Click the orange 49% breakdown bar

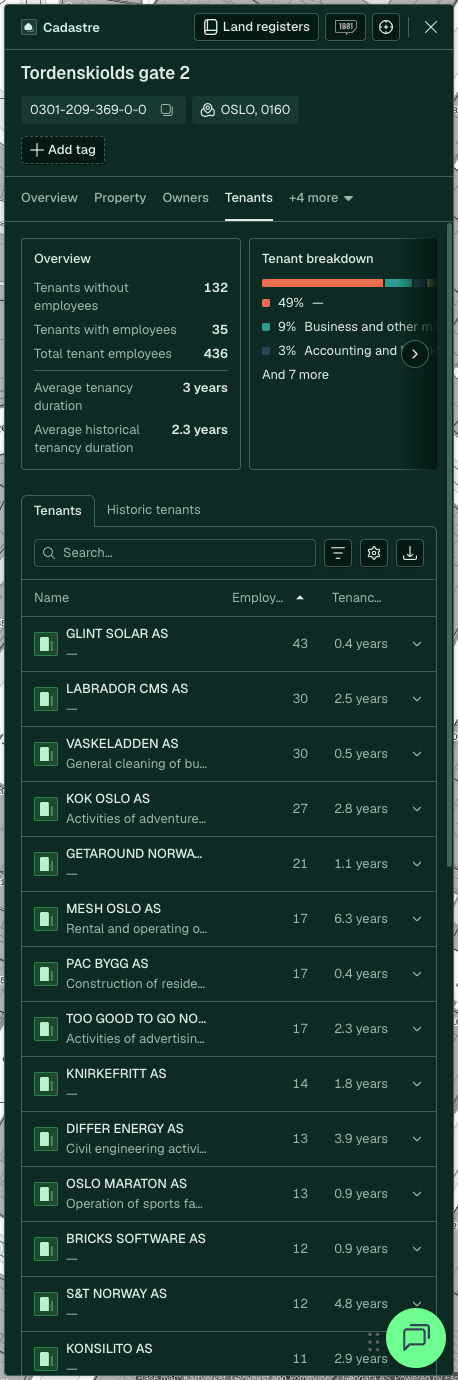tap(322, 283)
